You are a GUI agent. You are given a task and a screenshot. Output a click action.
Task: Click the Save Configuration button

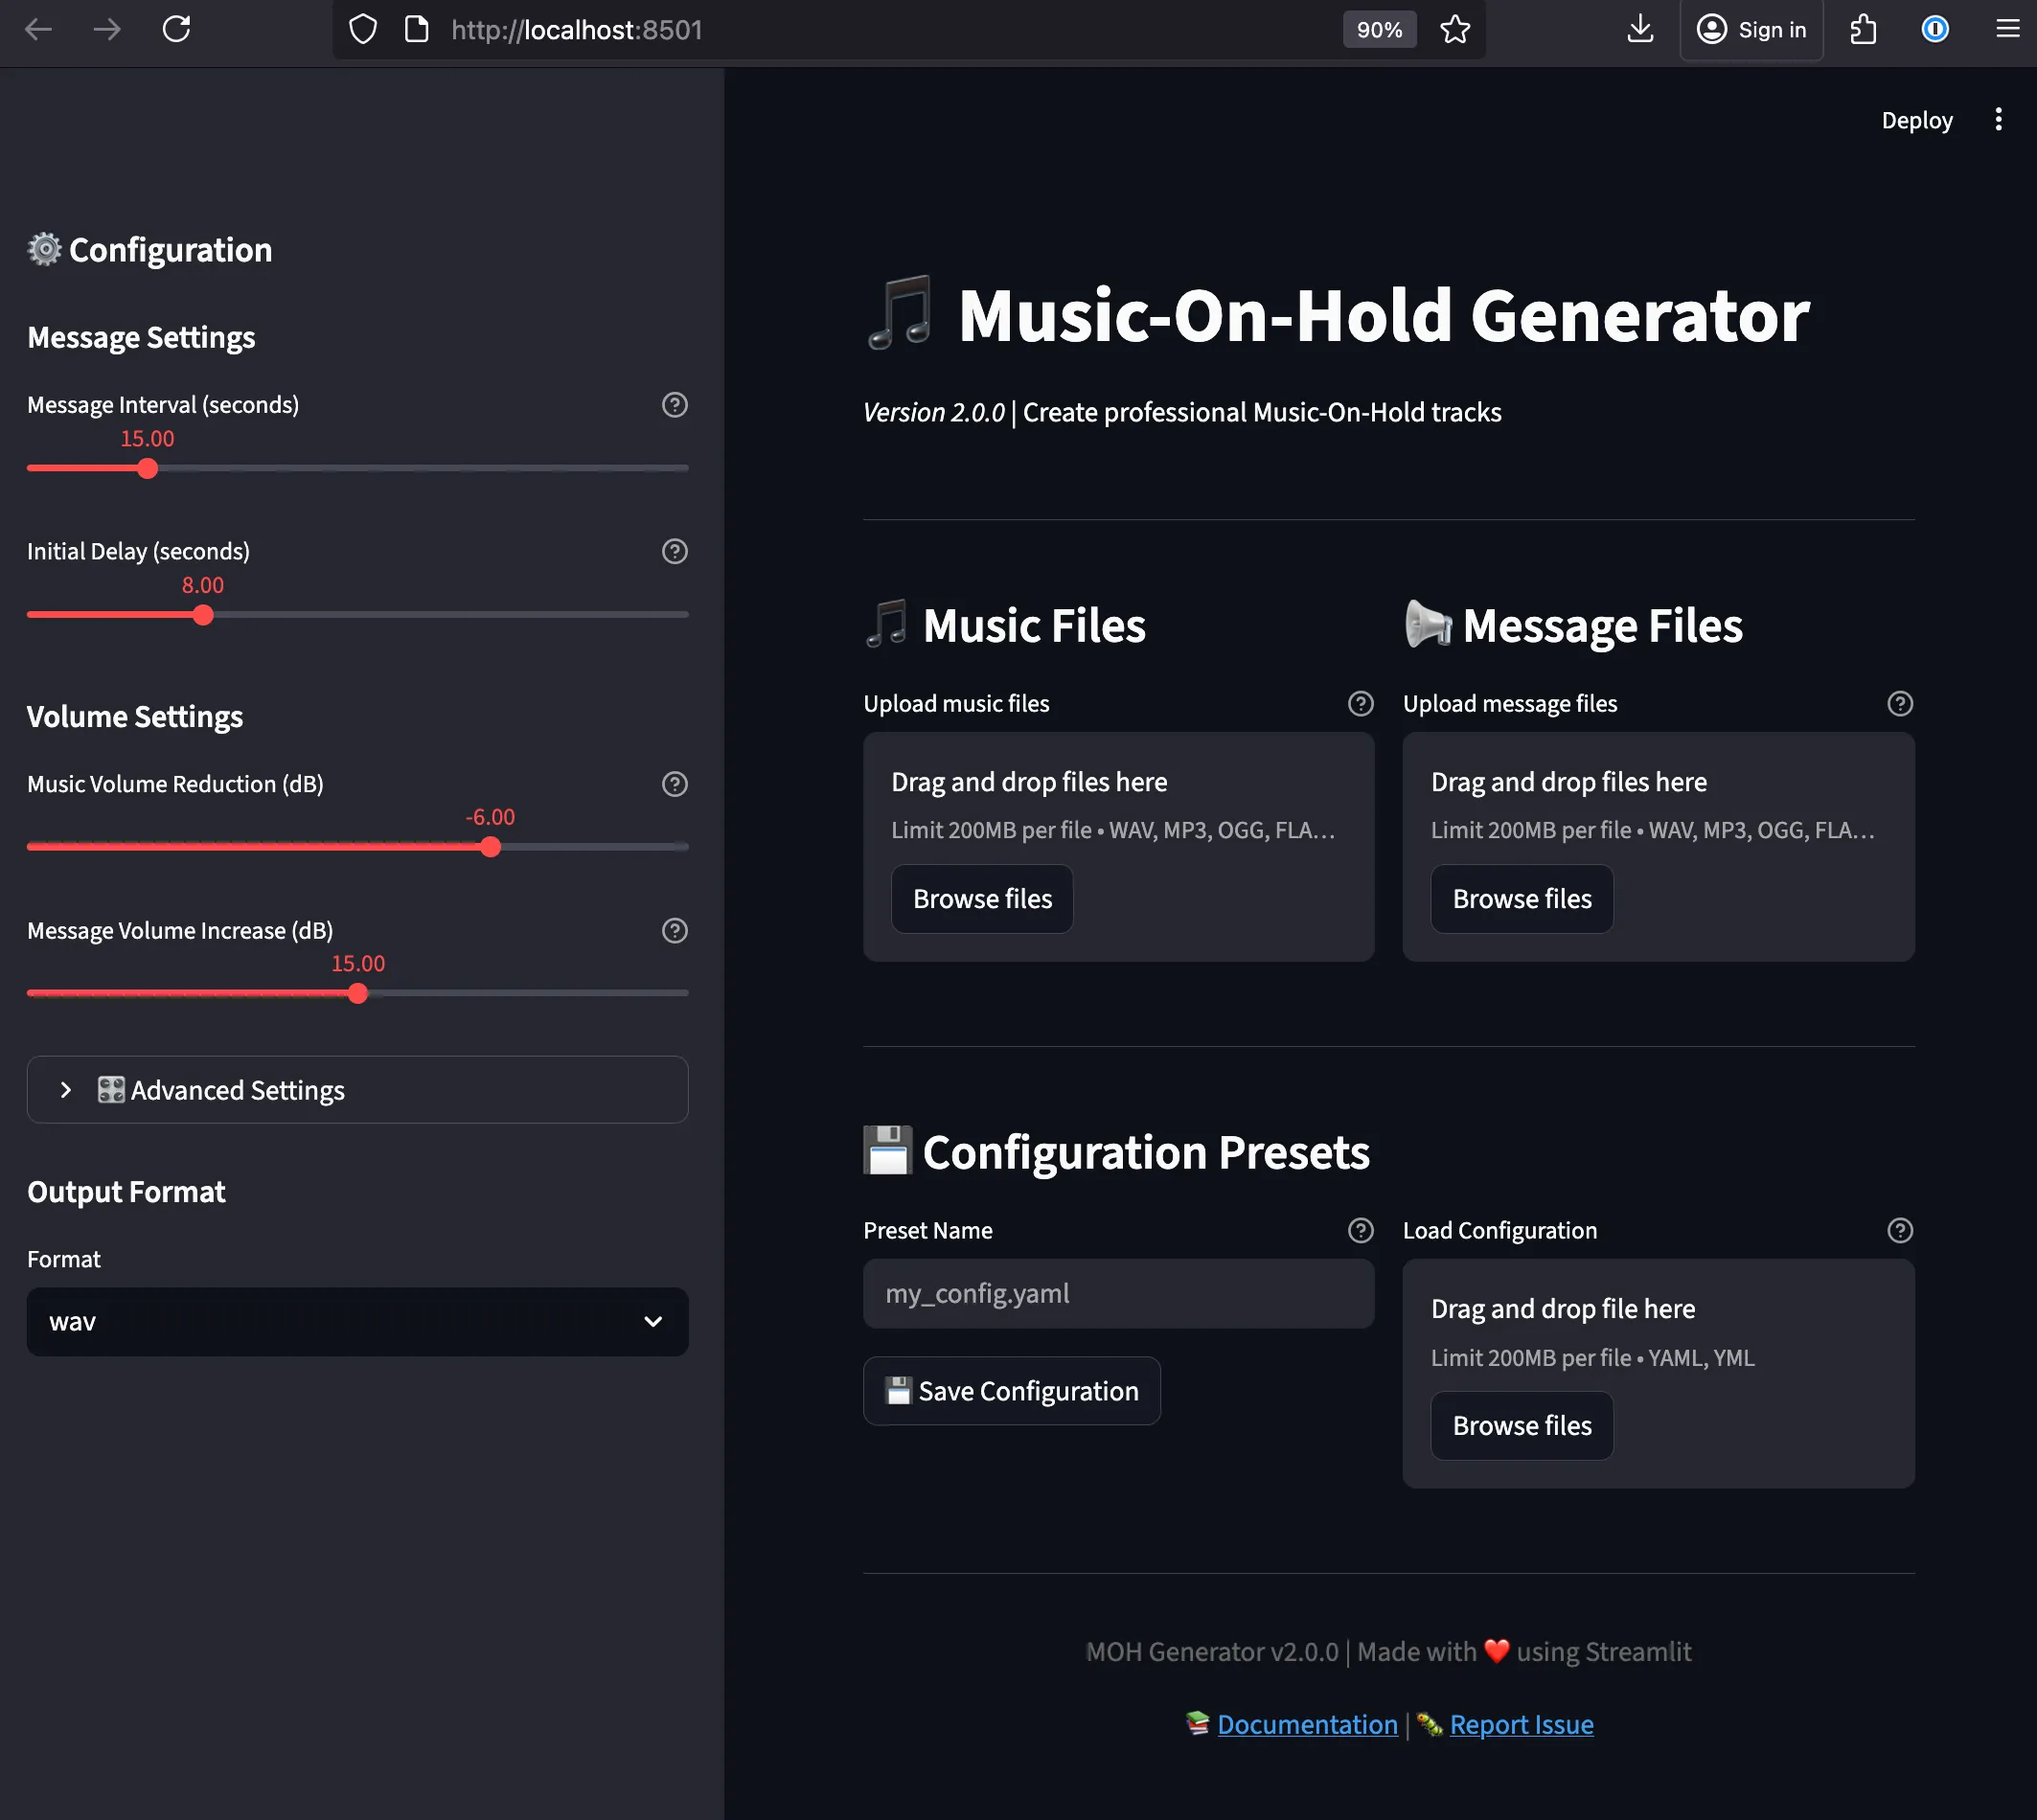pyautogui.click(x=1011, y=1391)
